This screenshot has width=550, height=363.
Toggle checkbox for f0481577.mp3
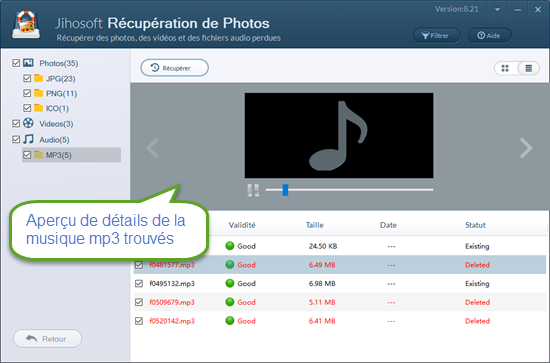[x=139, y=265]
